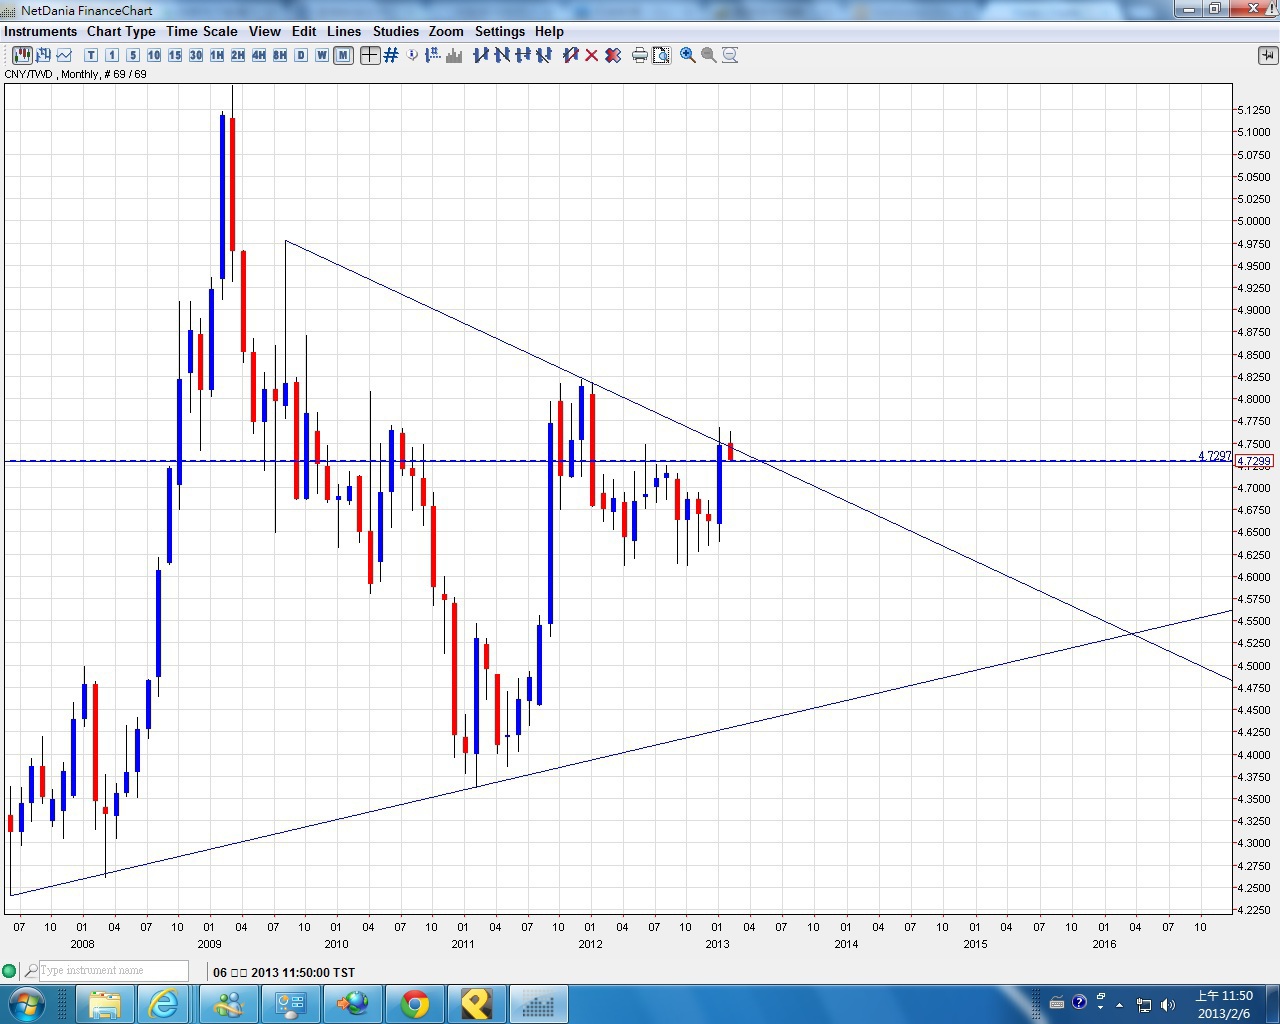Set time scale to 1 minute
1280x1024 pixels.
[112, 55]
